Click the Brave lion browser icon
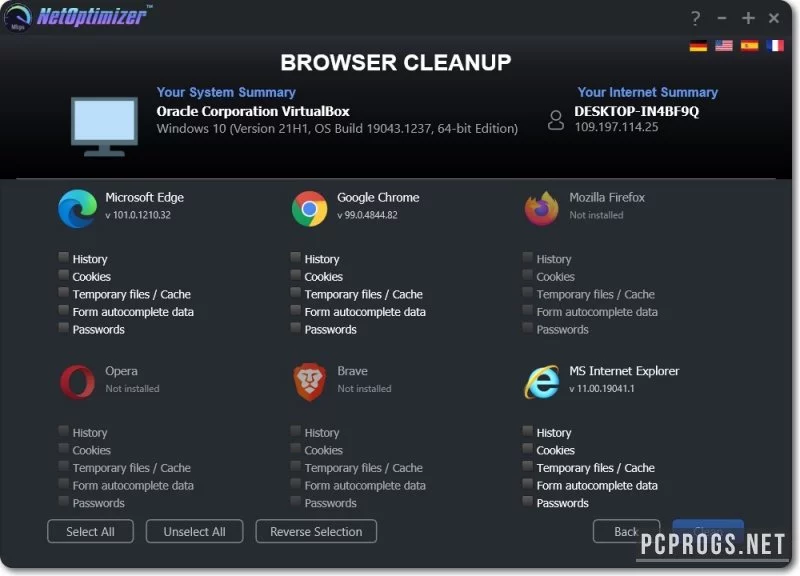The width and height of the screenshot is (800, 576). pyautogui.click(x=309, y=382)
